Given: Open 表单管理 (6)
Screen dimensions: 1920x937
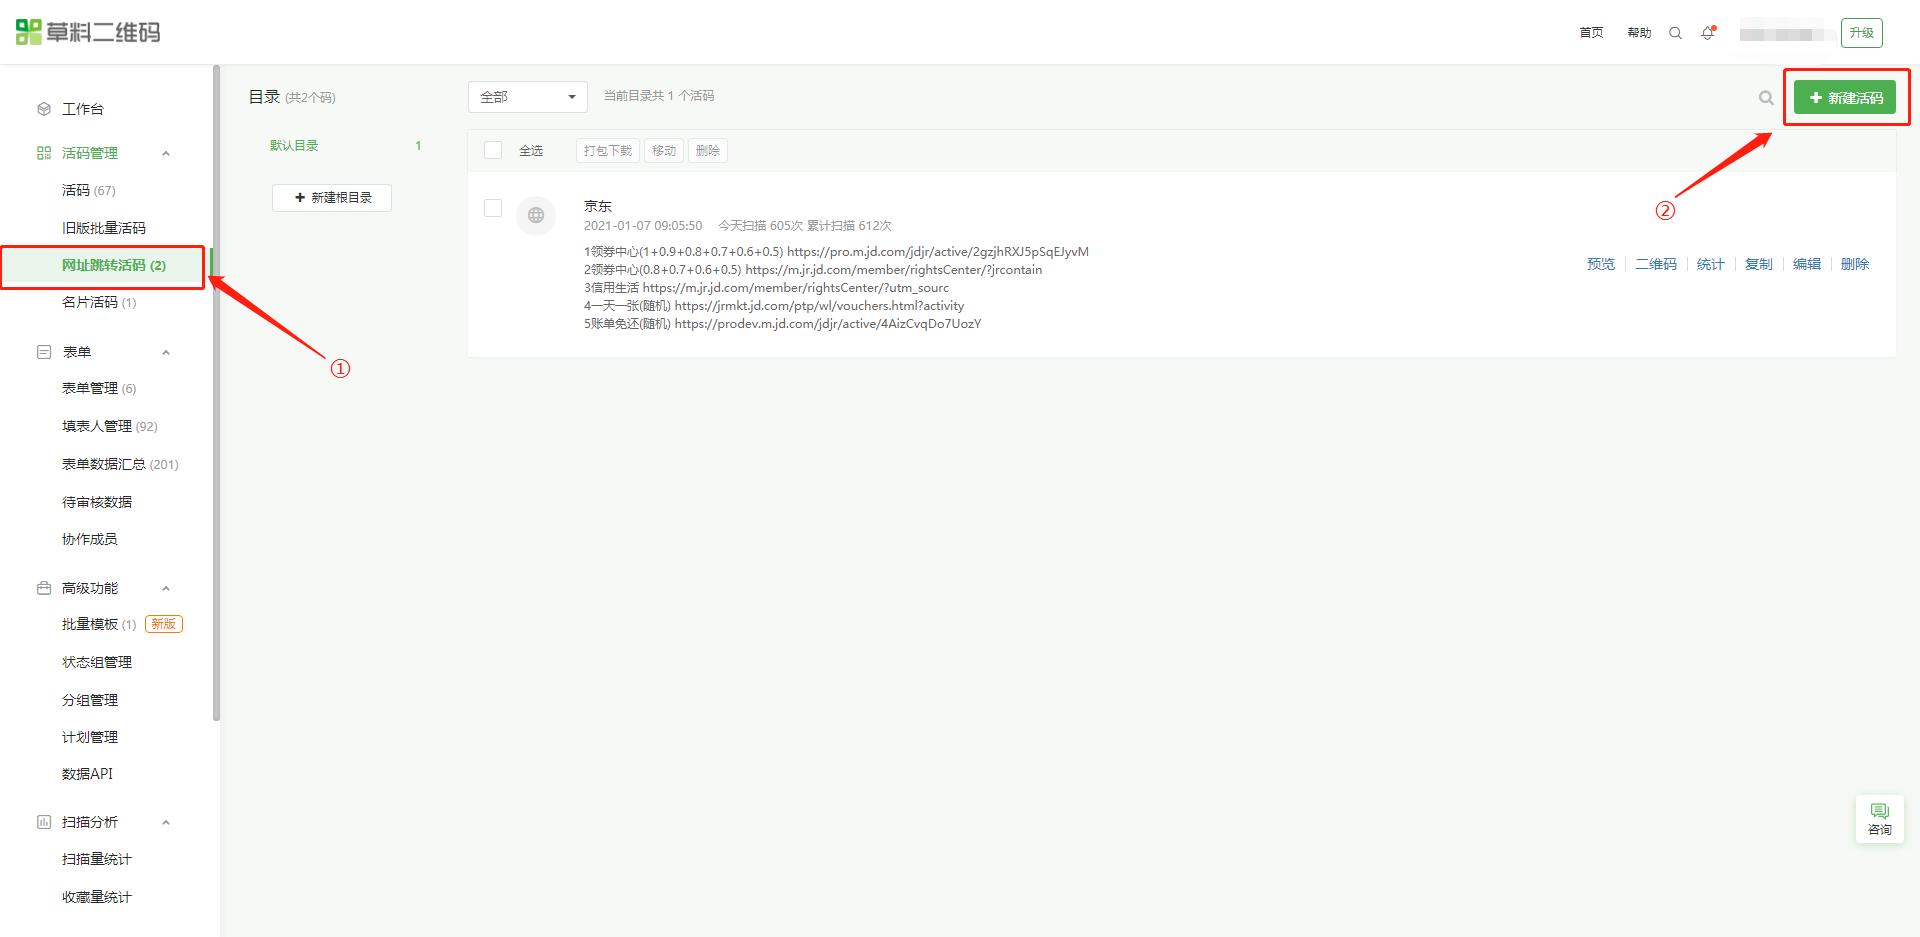Looking at the screenshot, I should pos(99,388).
